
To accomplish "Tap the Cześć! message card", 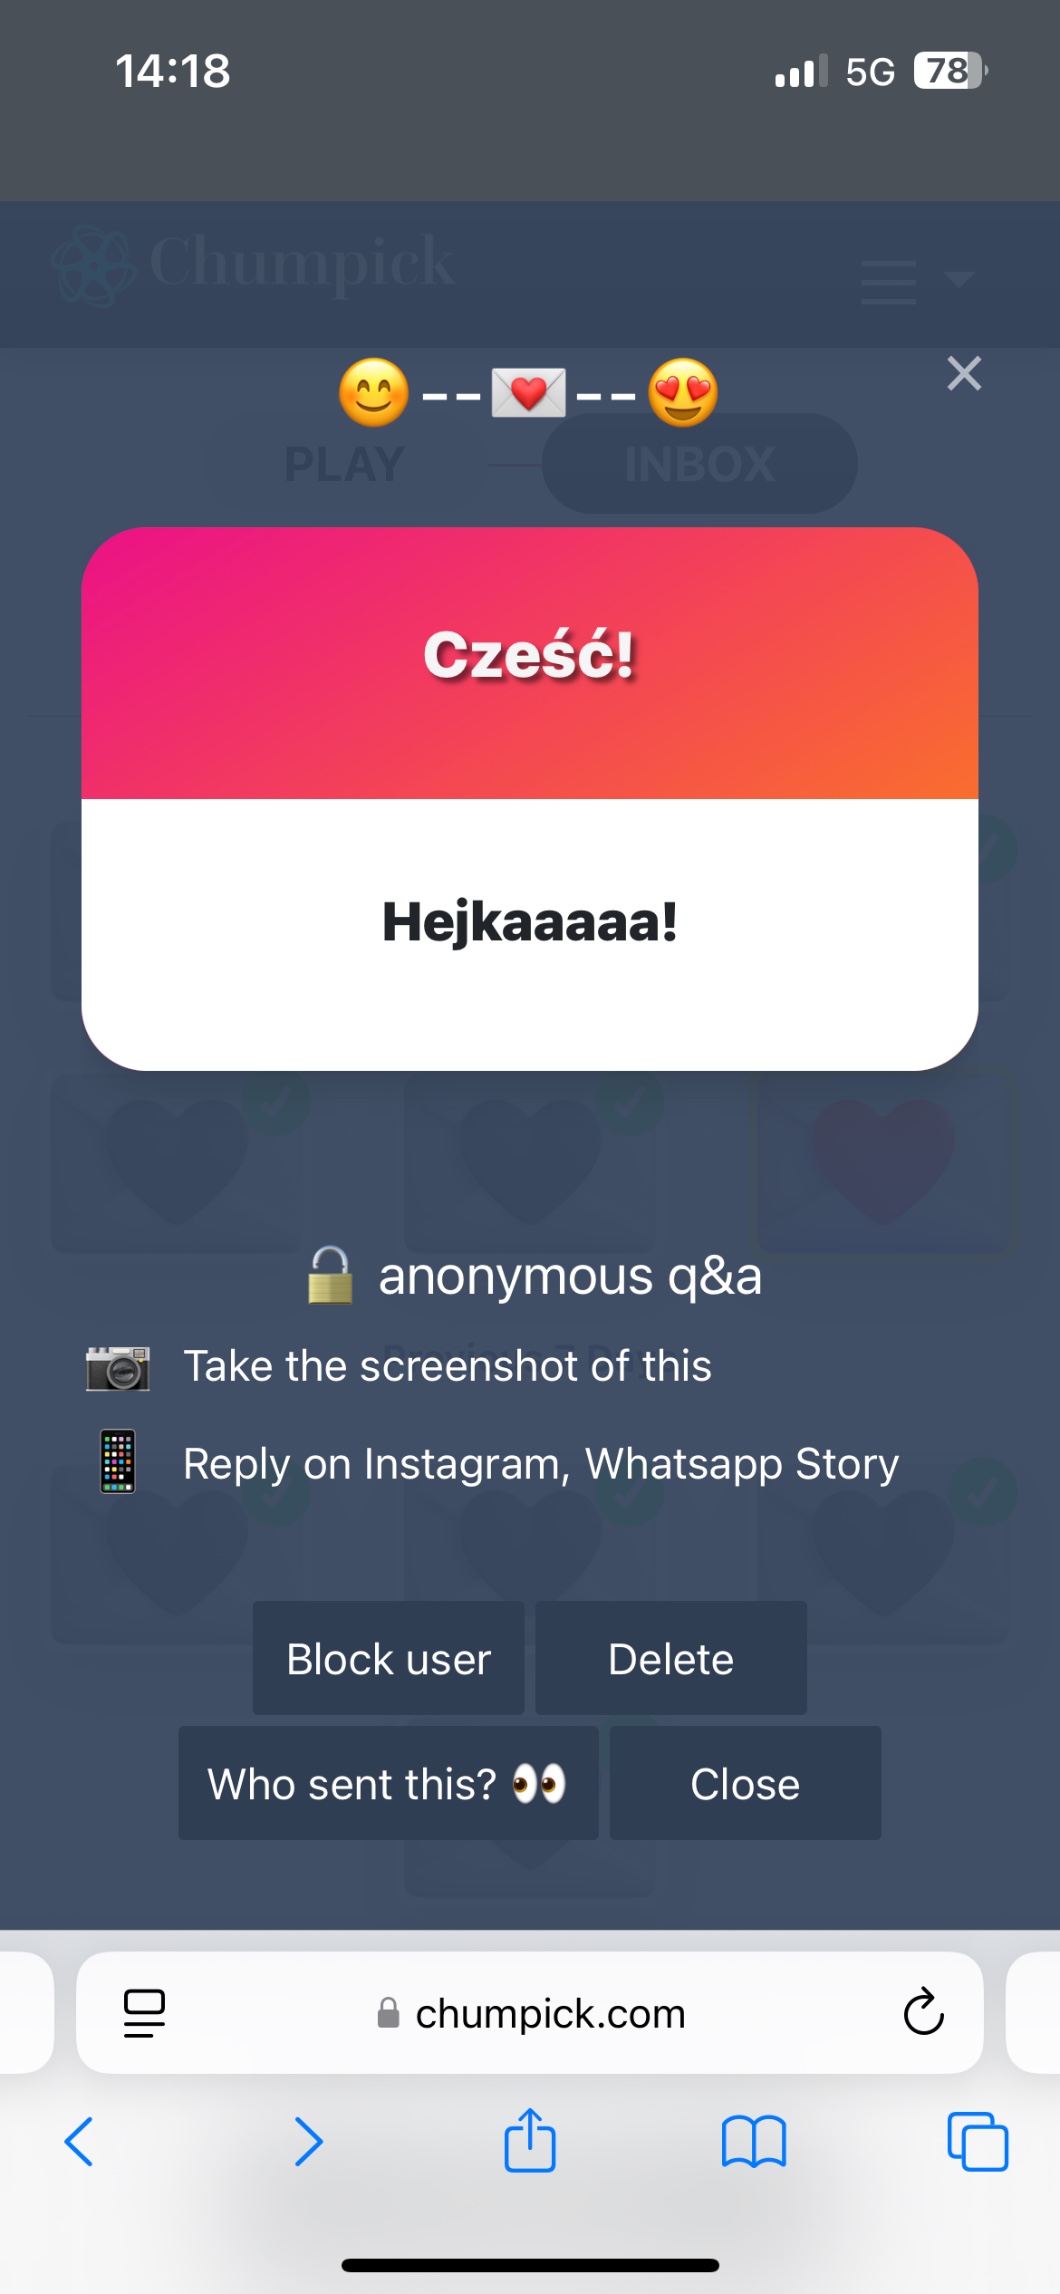I will 530,799.
